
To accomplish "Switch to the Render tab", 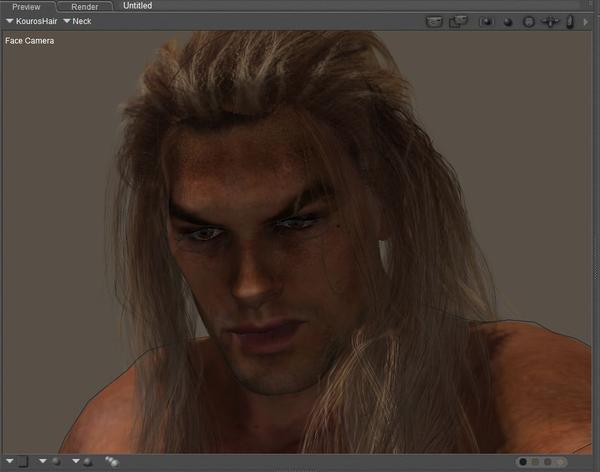I will (85, 7).
